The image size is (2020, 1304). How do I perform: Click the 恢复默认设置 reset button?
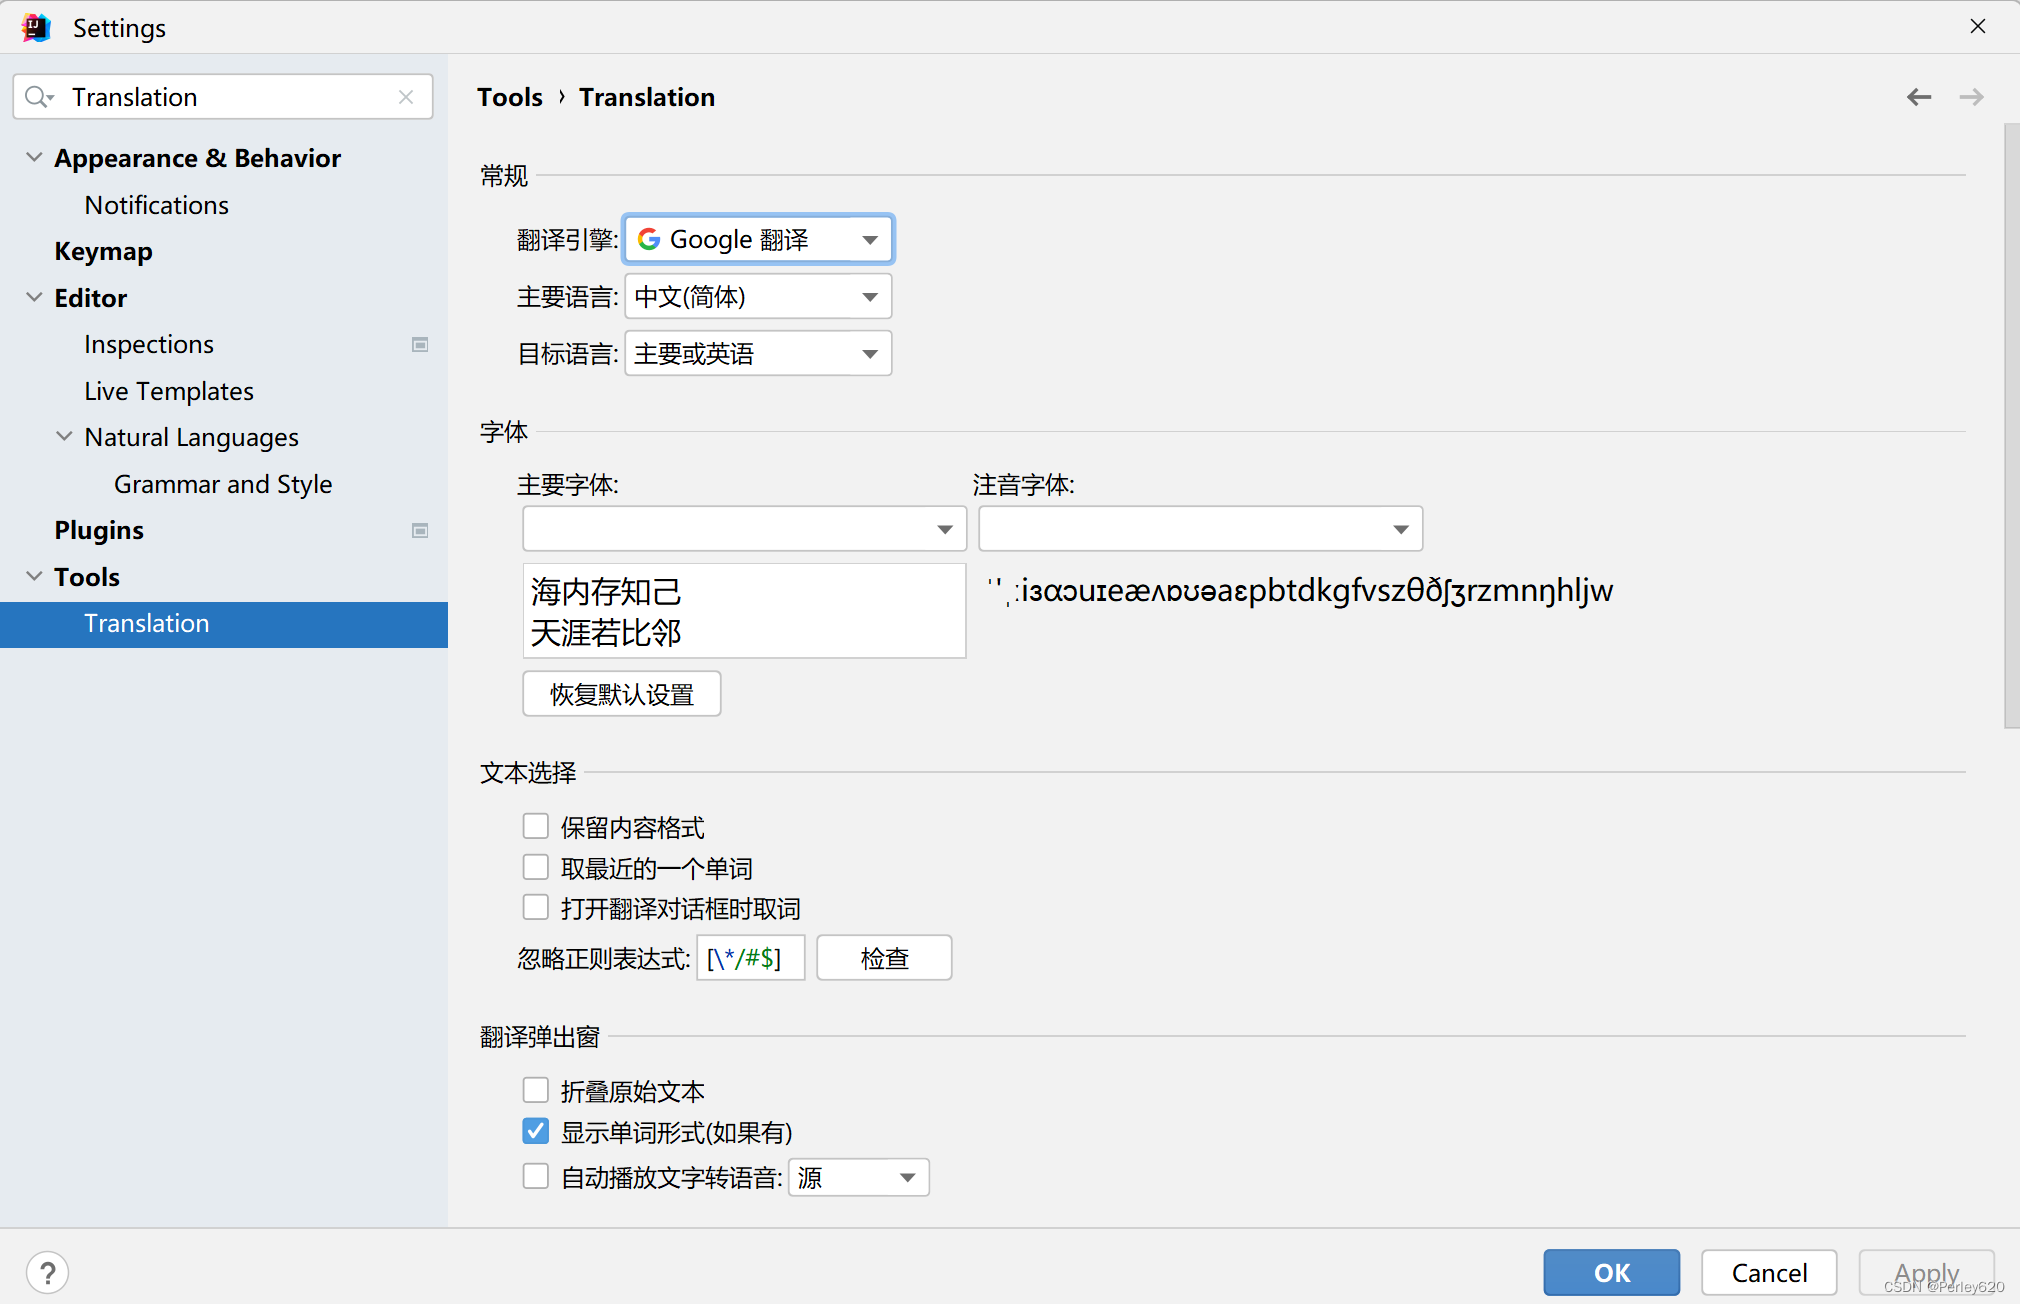pos(620,692)
